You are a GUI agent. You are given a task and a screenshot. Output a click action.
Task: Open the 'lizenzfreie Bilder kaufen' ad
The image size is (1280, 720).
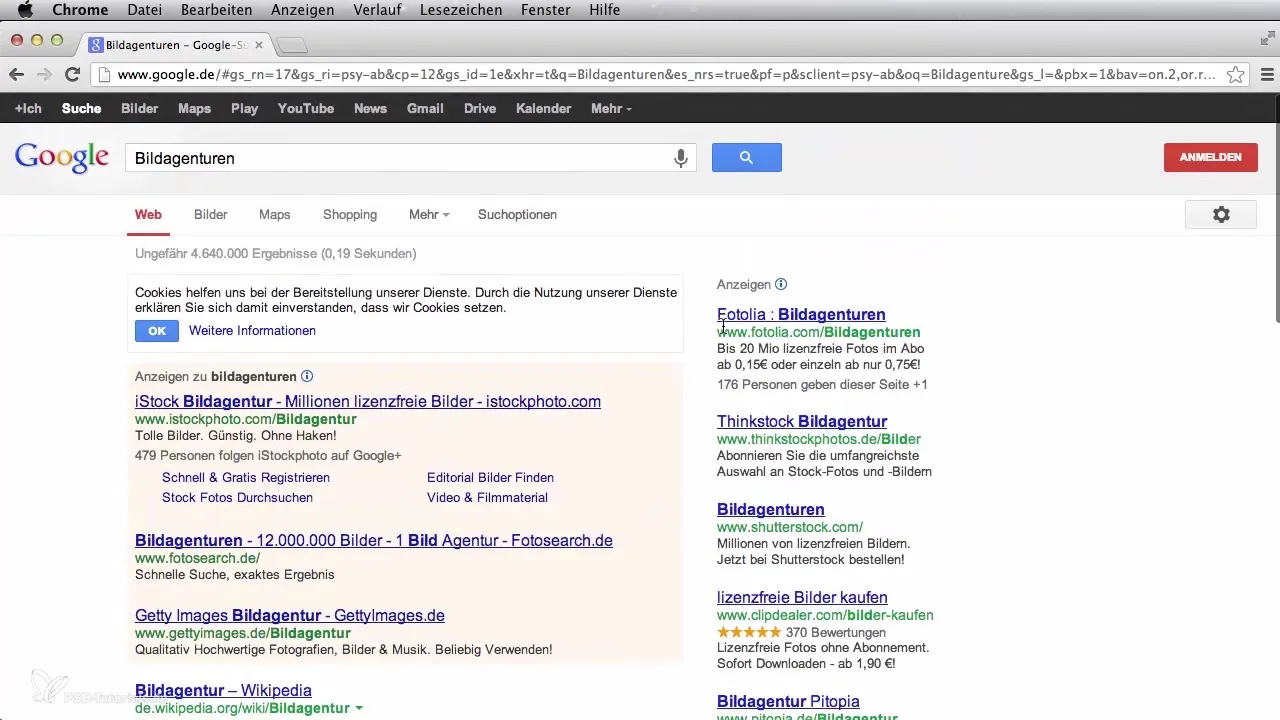click(x=802, y=598)
